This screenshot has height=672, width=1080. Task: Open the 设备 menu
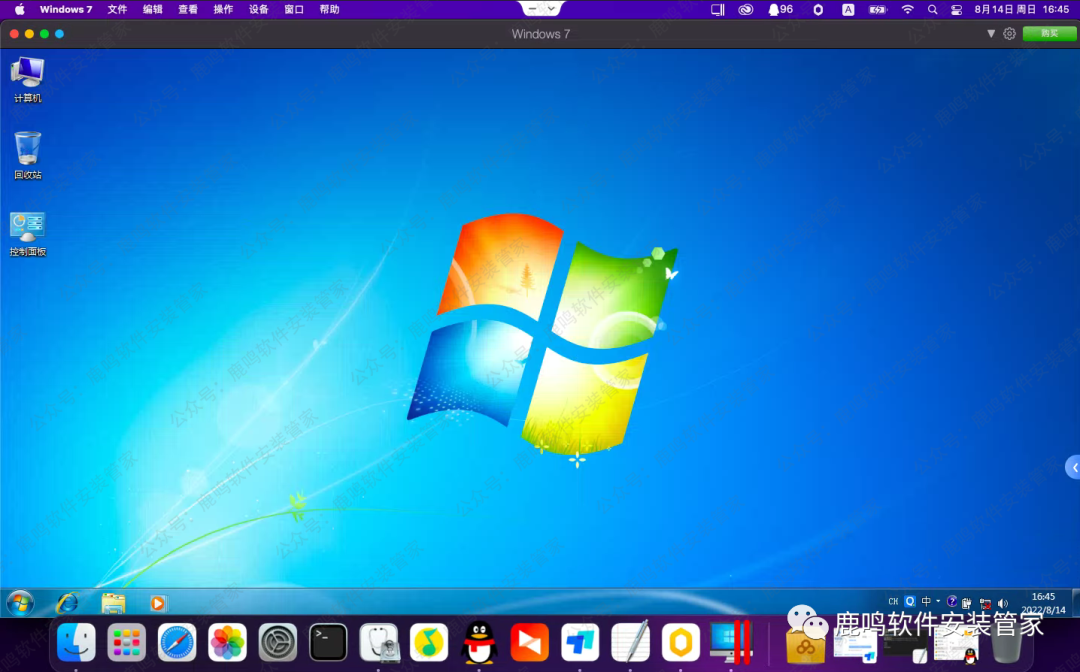[x=259, y=9]
